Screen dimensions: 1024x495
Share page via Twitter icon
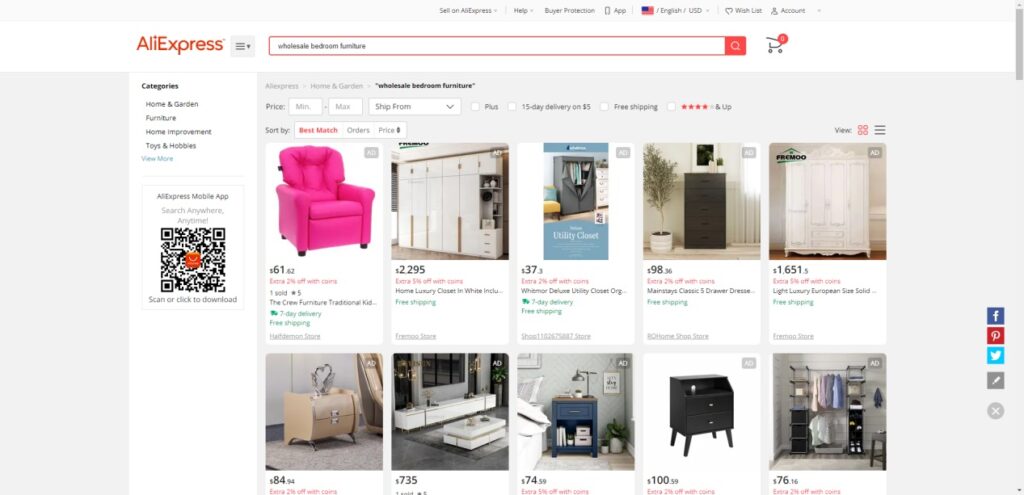[995, 355]
